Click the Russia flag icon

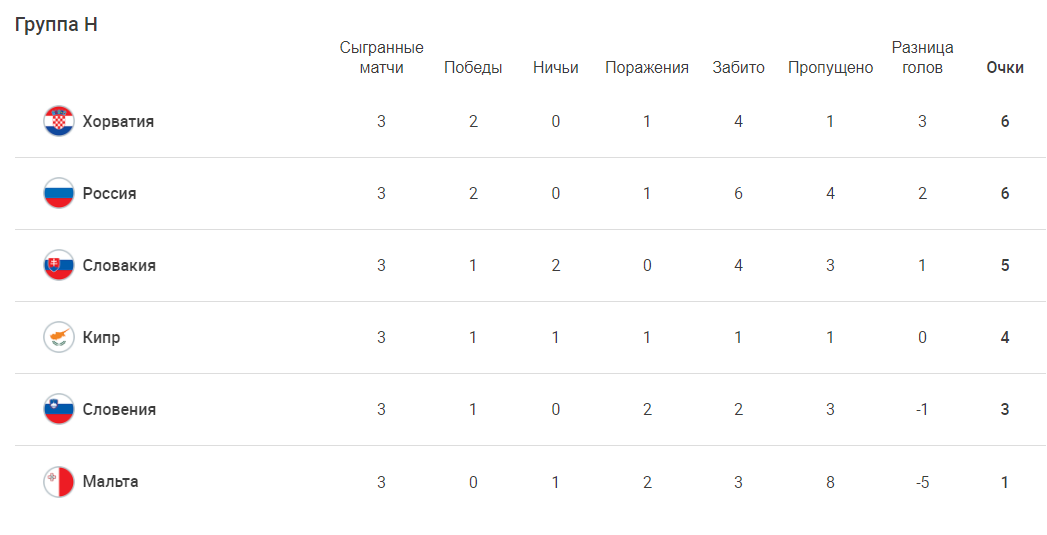pos(59,193)
